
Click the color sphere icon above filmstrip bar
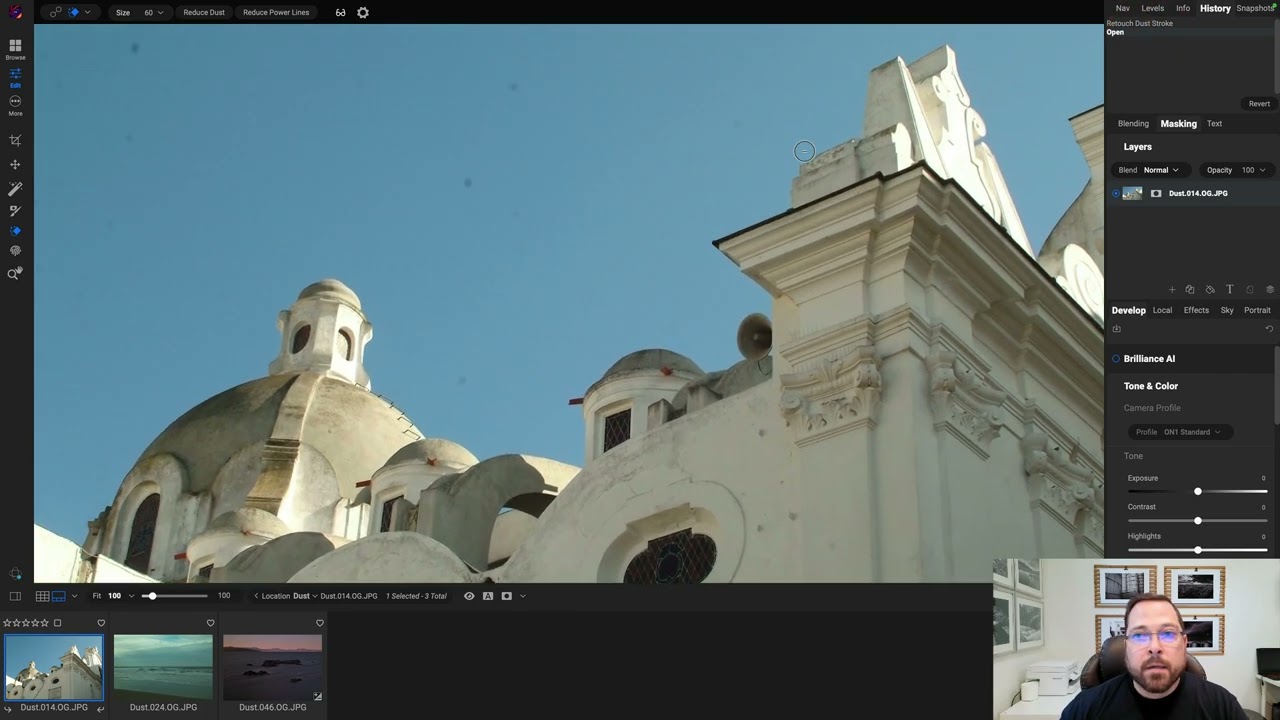15,574
